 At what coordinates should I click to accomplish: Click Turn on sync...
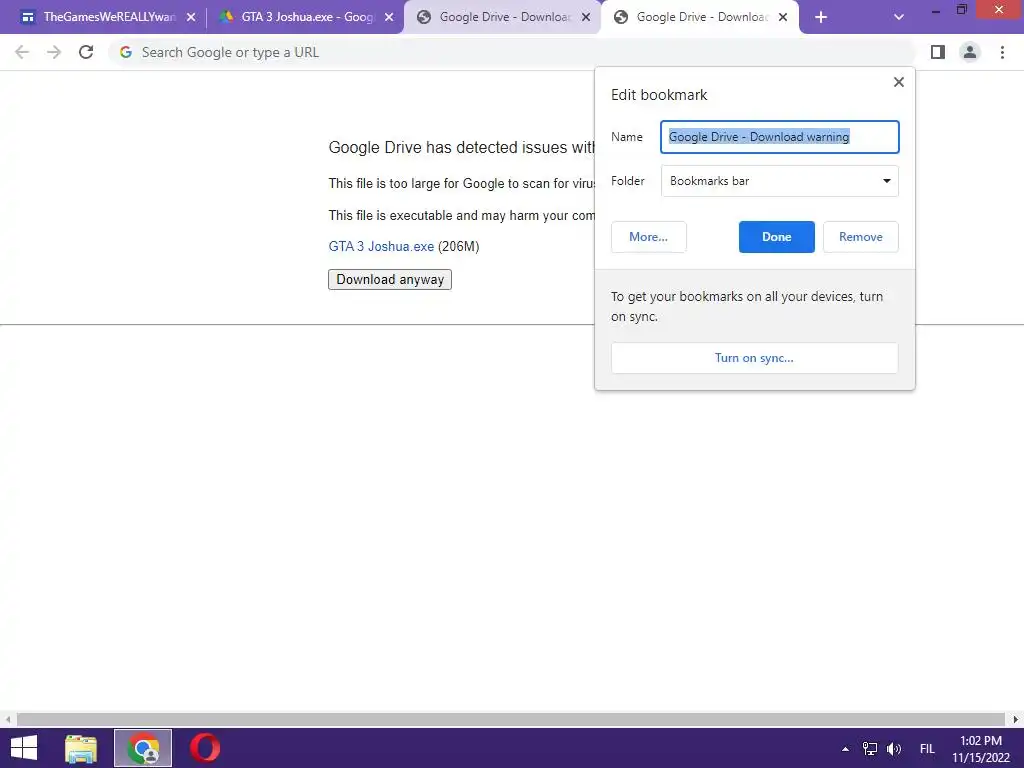click(754, 358)
